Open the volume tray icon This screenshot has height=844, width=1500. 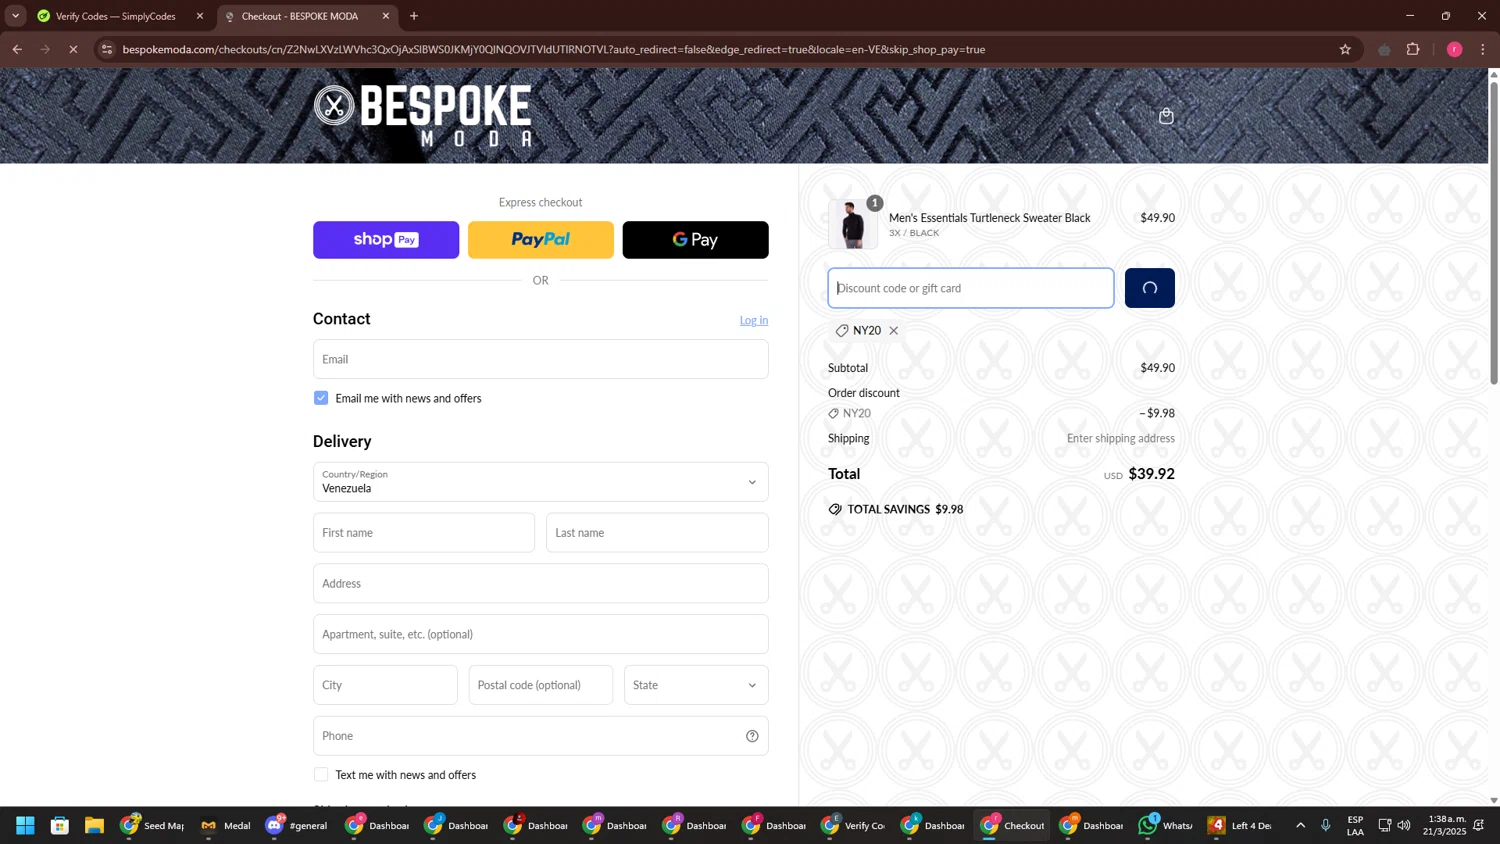tap(1404, 825)
